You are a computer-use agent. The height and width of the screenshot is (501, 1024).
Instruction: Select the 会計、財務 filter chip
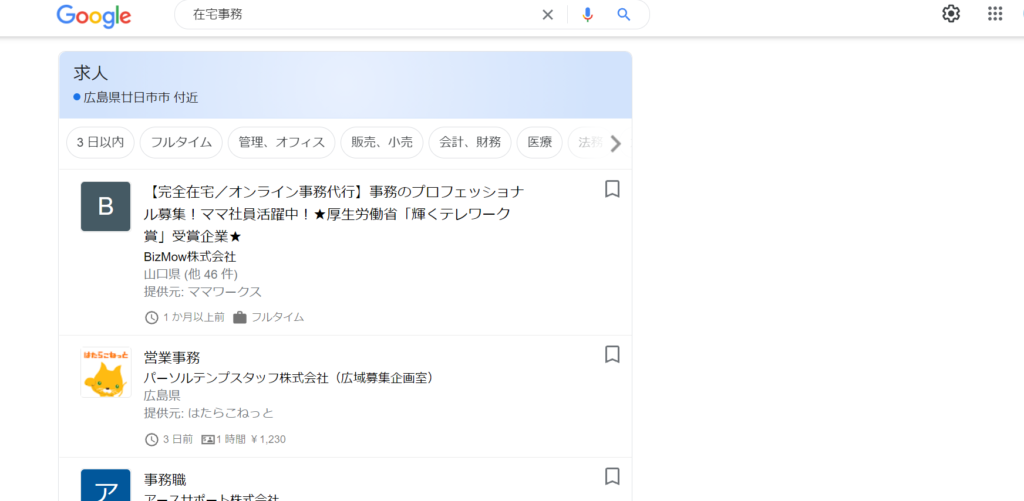click(470, 142)
